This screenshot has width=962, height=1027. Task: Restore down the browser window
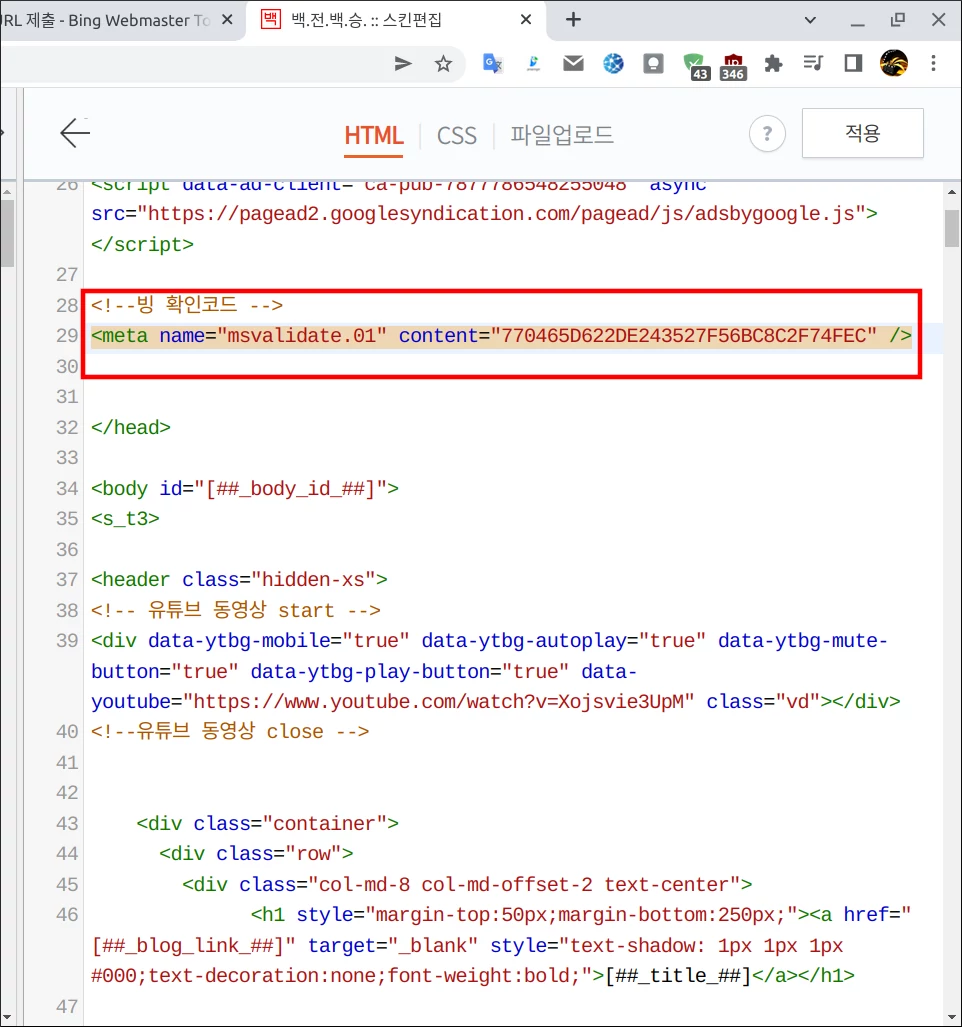click(x=898, y=20)
